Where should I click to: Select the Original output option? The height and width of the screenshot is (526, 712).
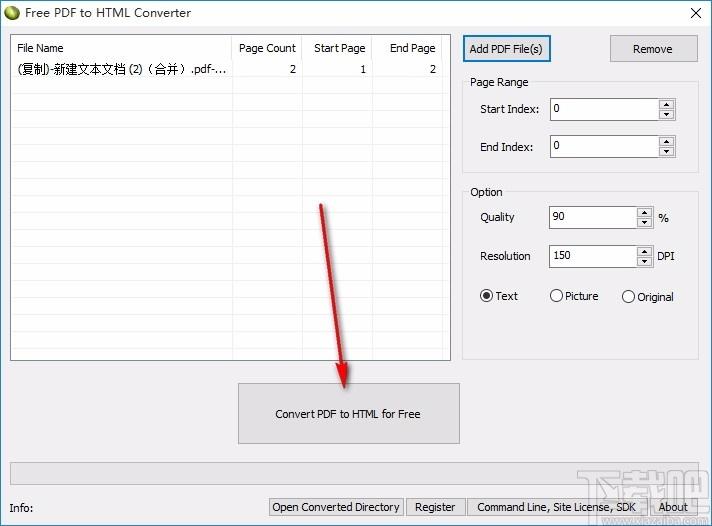(x=648, y=297)
